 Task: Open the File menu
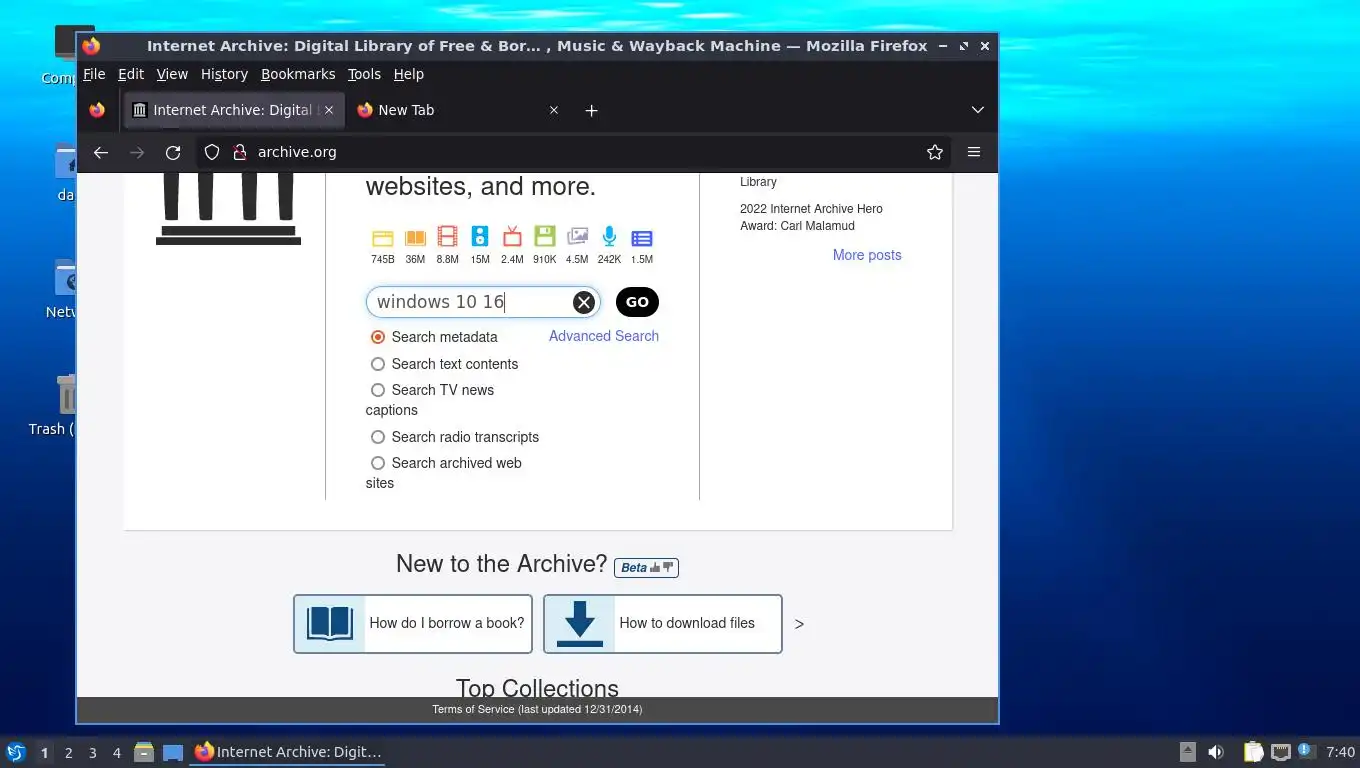point(94,74)
